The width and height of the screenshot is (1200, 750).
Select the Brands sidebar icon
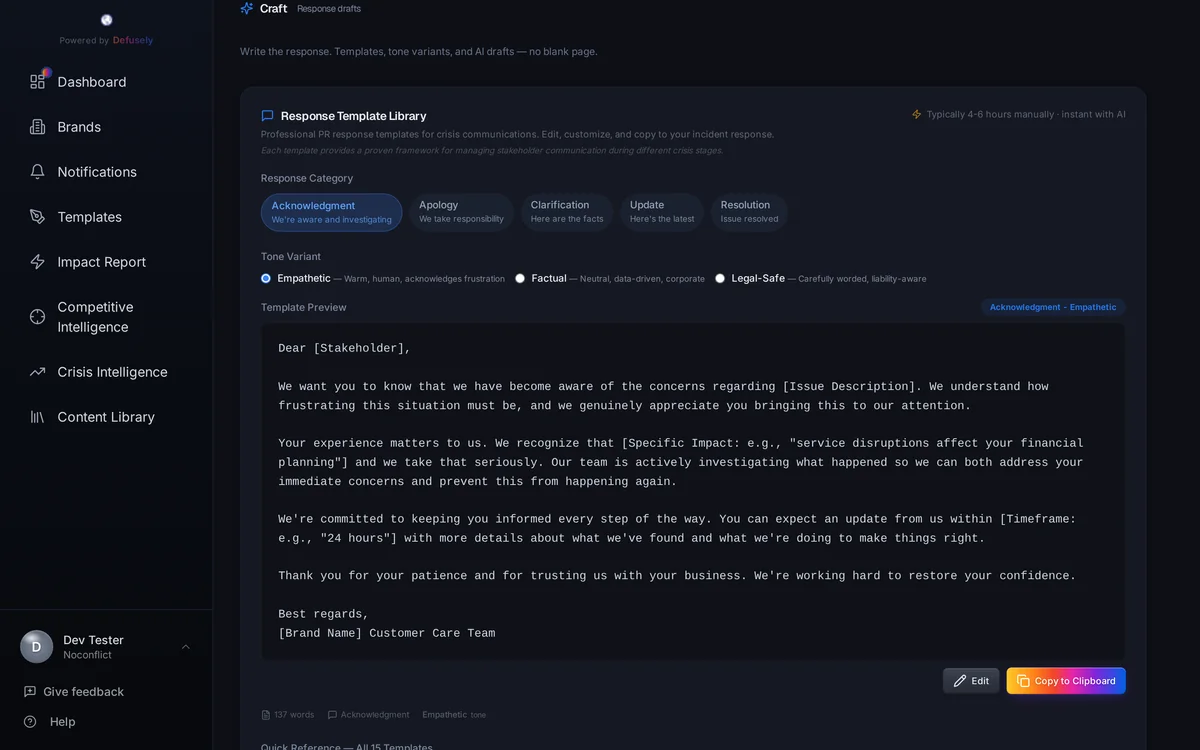(38, 126)
